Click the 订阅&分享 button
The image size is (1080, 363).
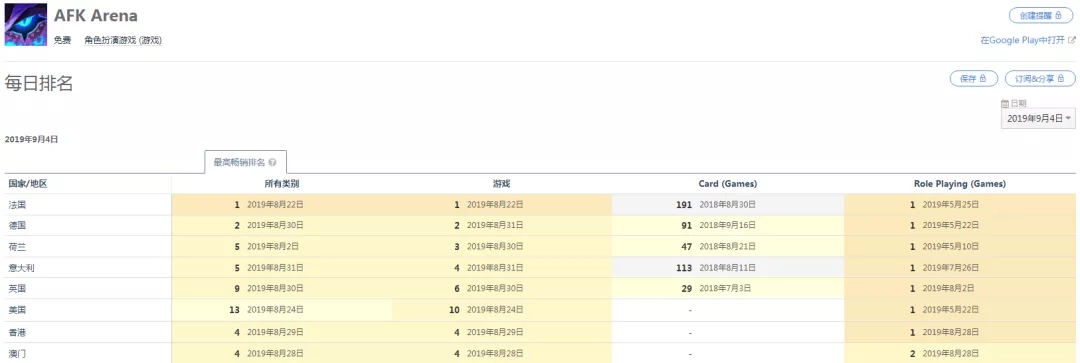pos(1039,79)
